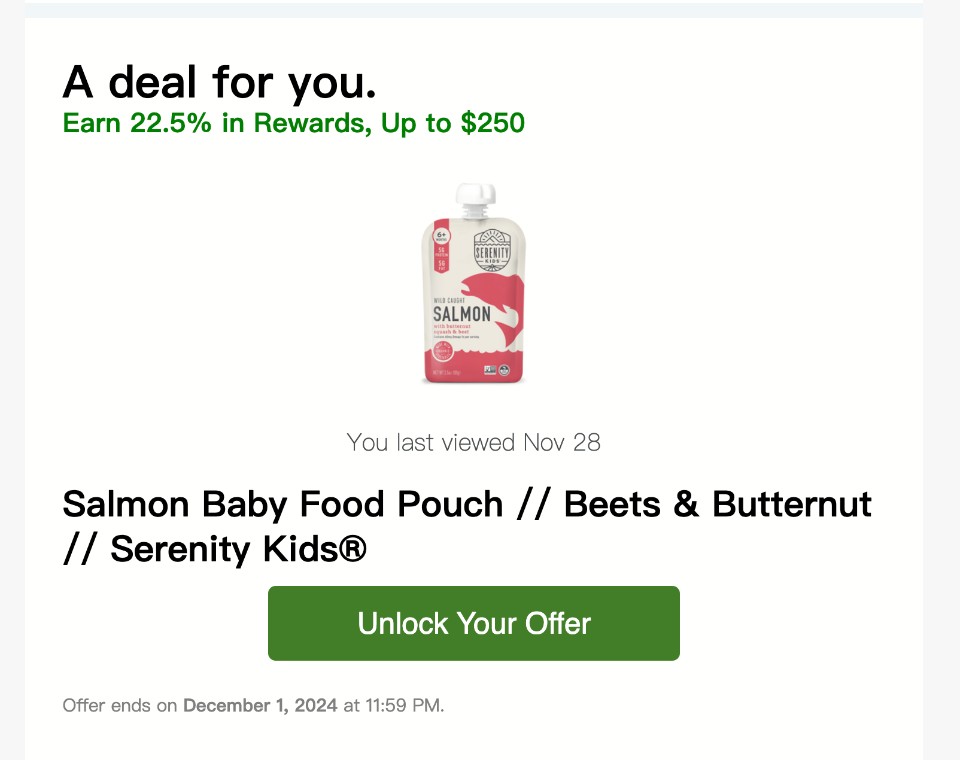The height and width of the screenshot is (760, 960).
Task: Click the 6+ months badge on pouch
Action: [441, 236]
